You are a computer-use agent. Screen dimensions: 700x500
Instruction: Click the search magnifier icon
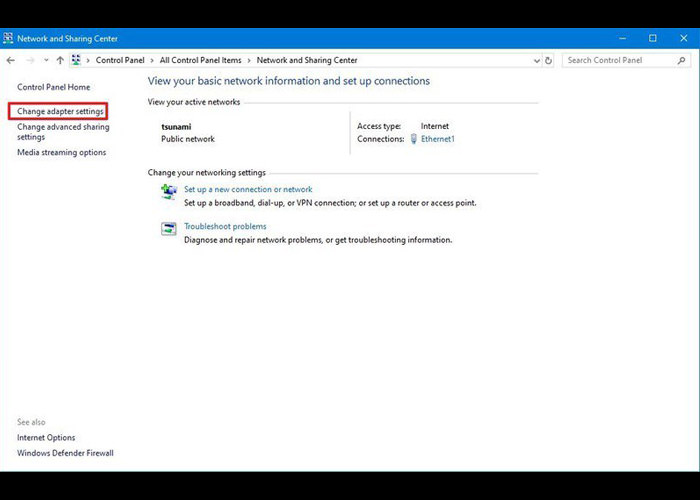pyautogui.click(x=681, y=60)
